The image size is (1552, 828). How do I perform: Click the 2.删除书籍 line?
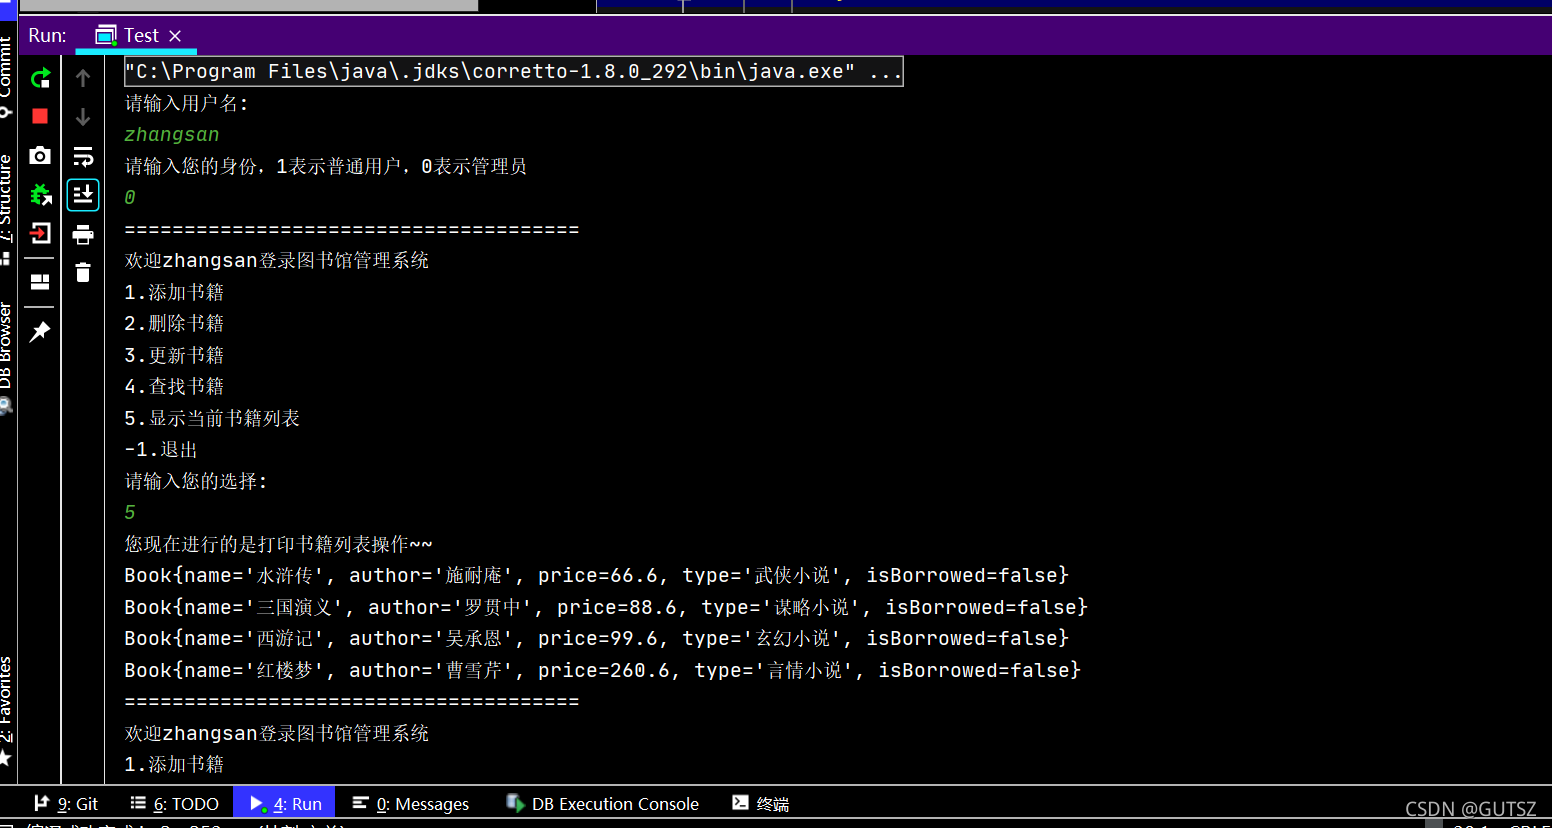click(174, 323)
